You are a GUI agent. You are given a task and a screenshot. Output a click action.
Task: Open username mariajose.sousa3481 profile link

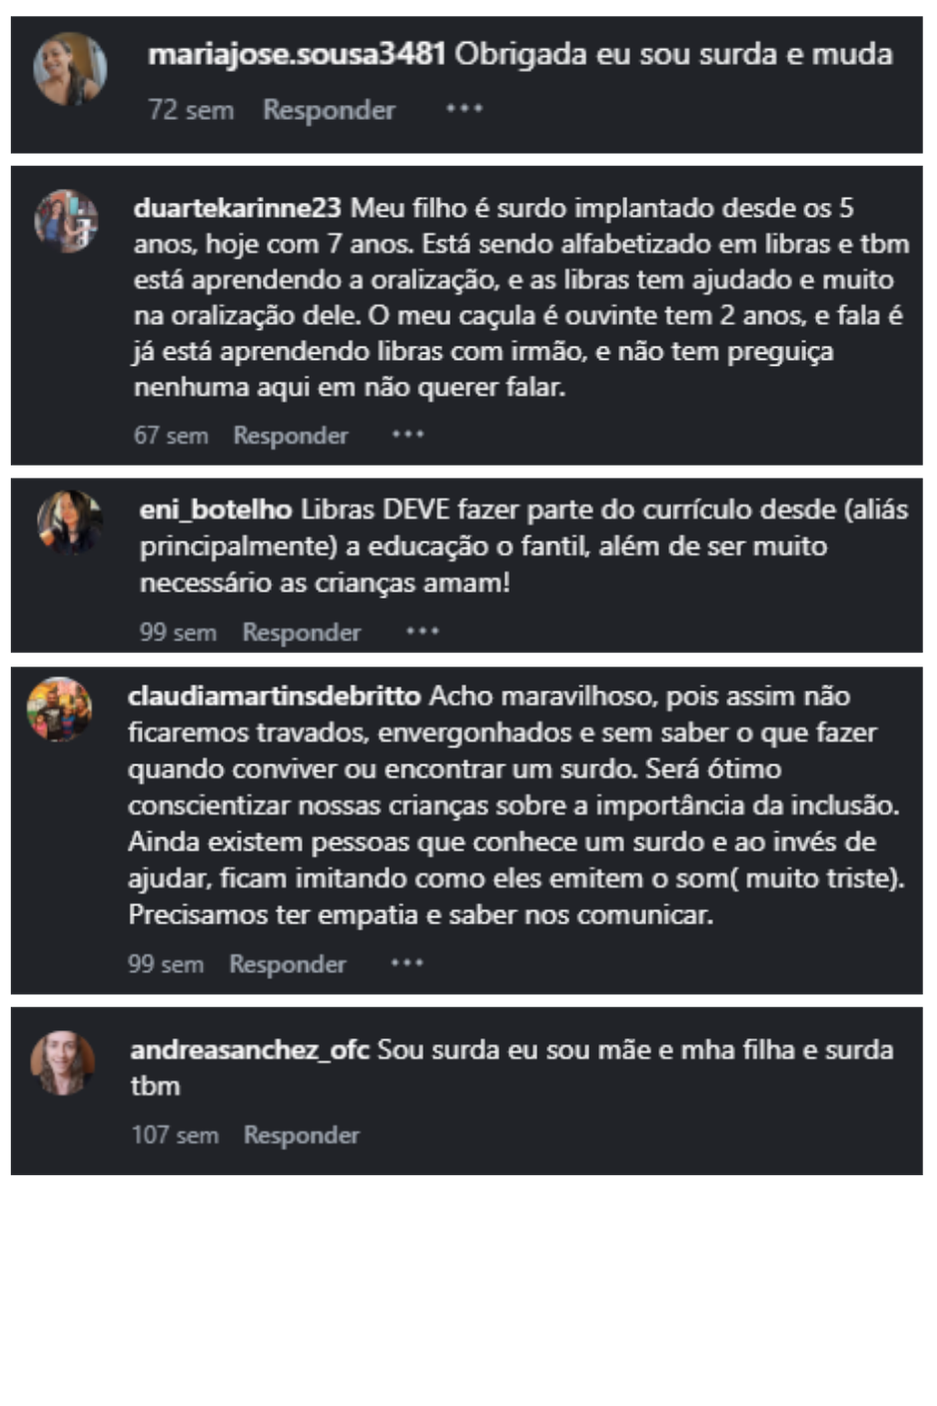click(x=296, y=54)
